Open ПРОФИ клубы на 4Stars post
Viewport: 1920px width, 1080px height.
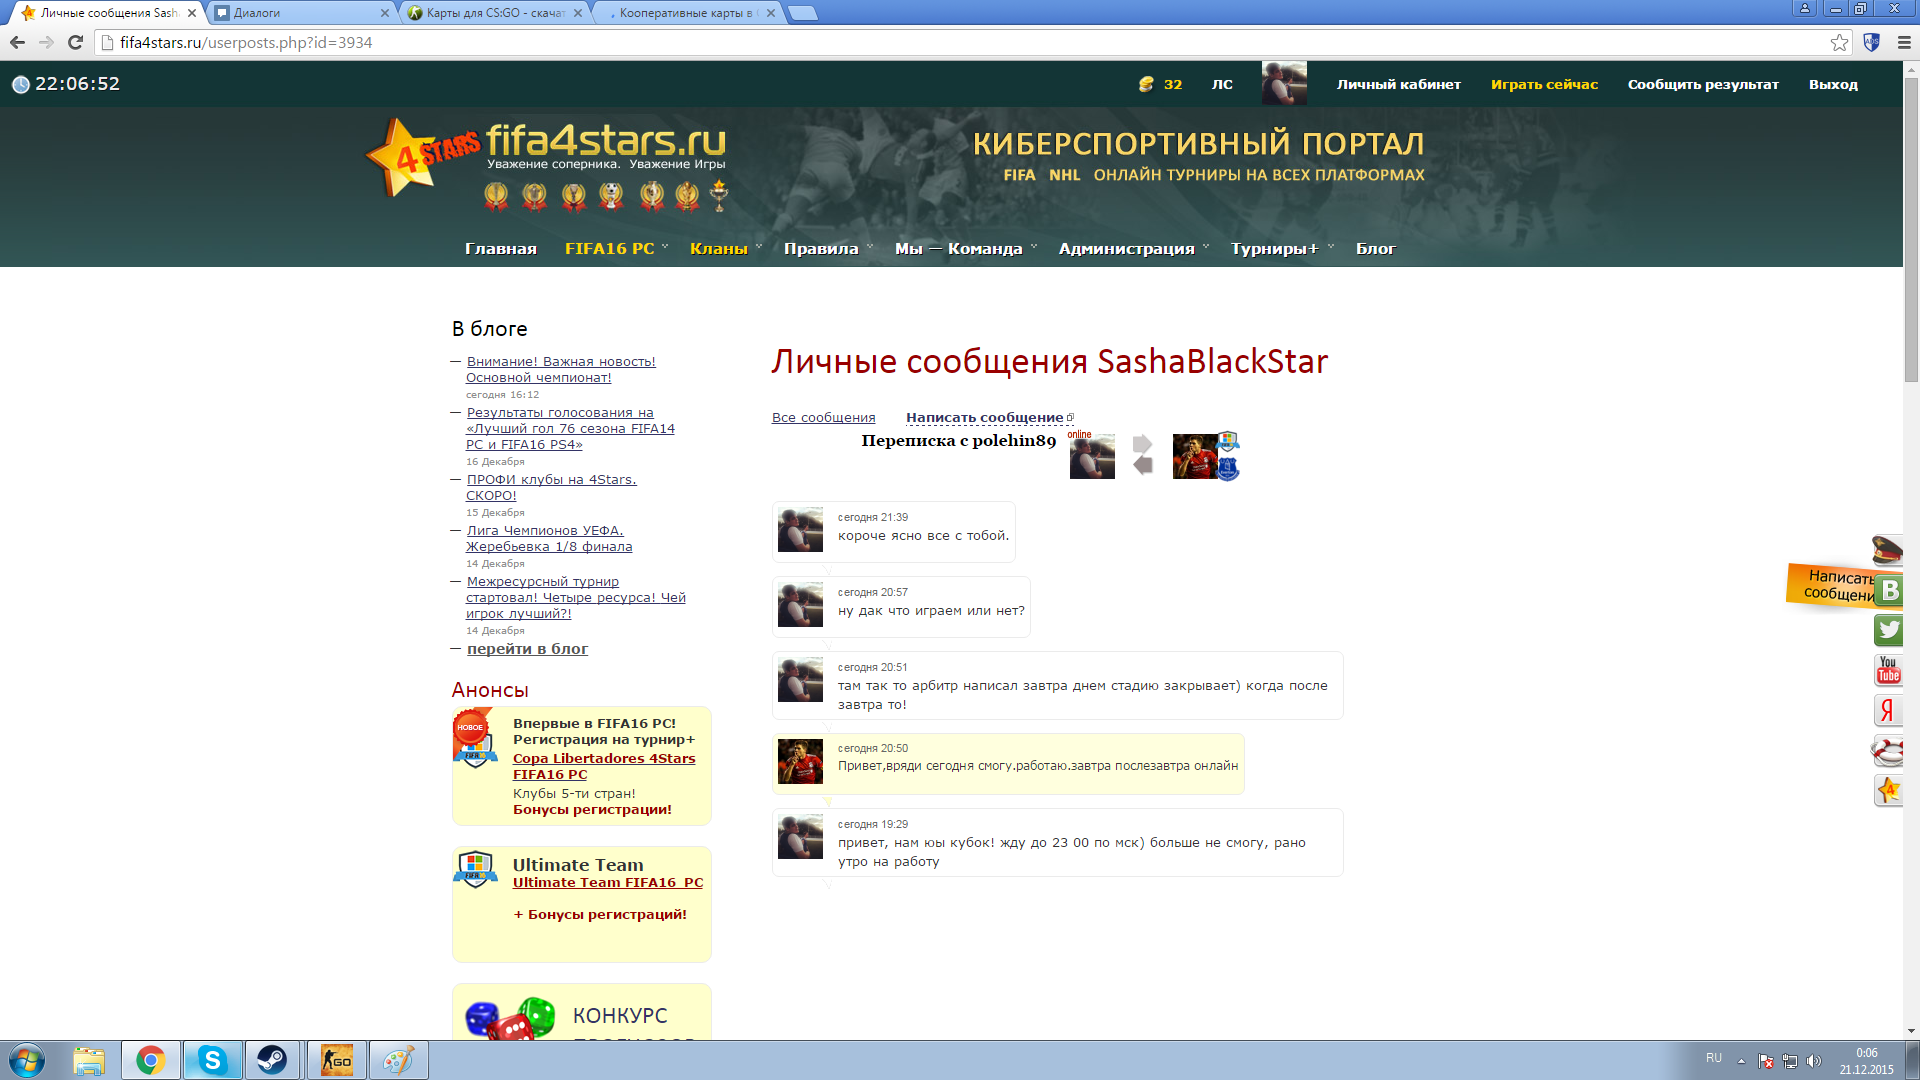pos(551,487)
